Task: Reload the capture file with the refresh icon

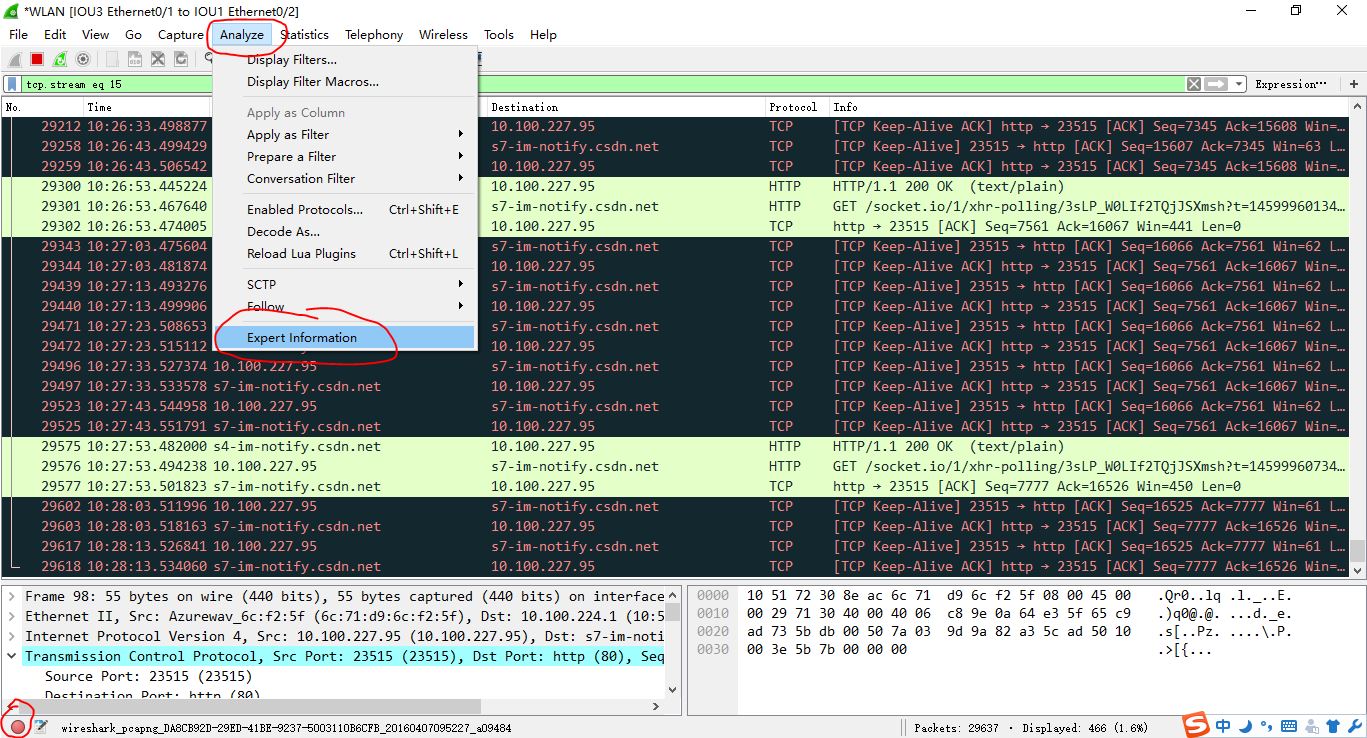Action: coord(181,58)
